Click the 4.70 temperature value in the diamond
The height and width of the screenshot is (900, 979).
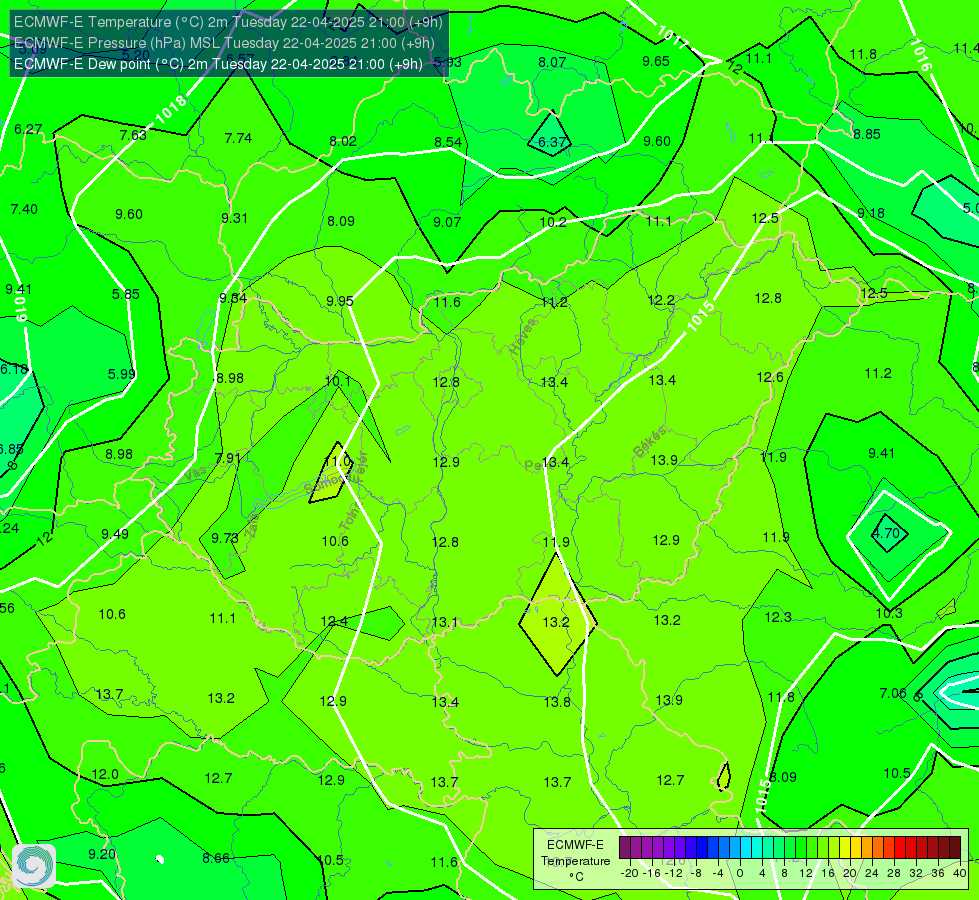click(885, 533)
